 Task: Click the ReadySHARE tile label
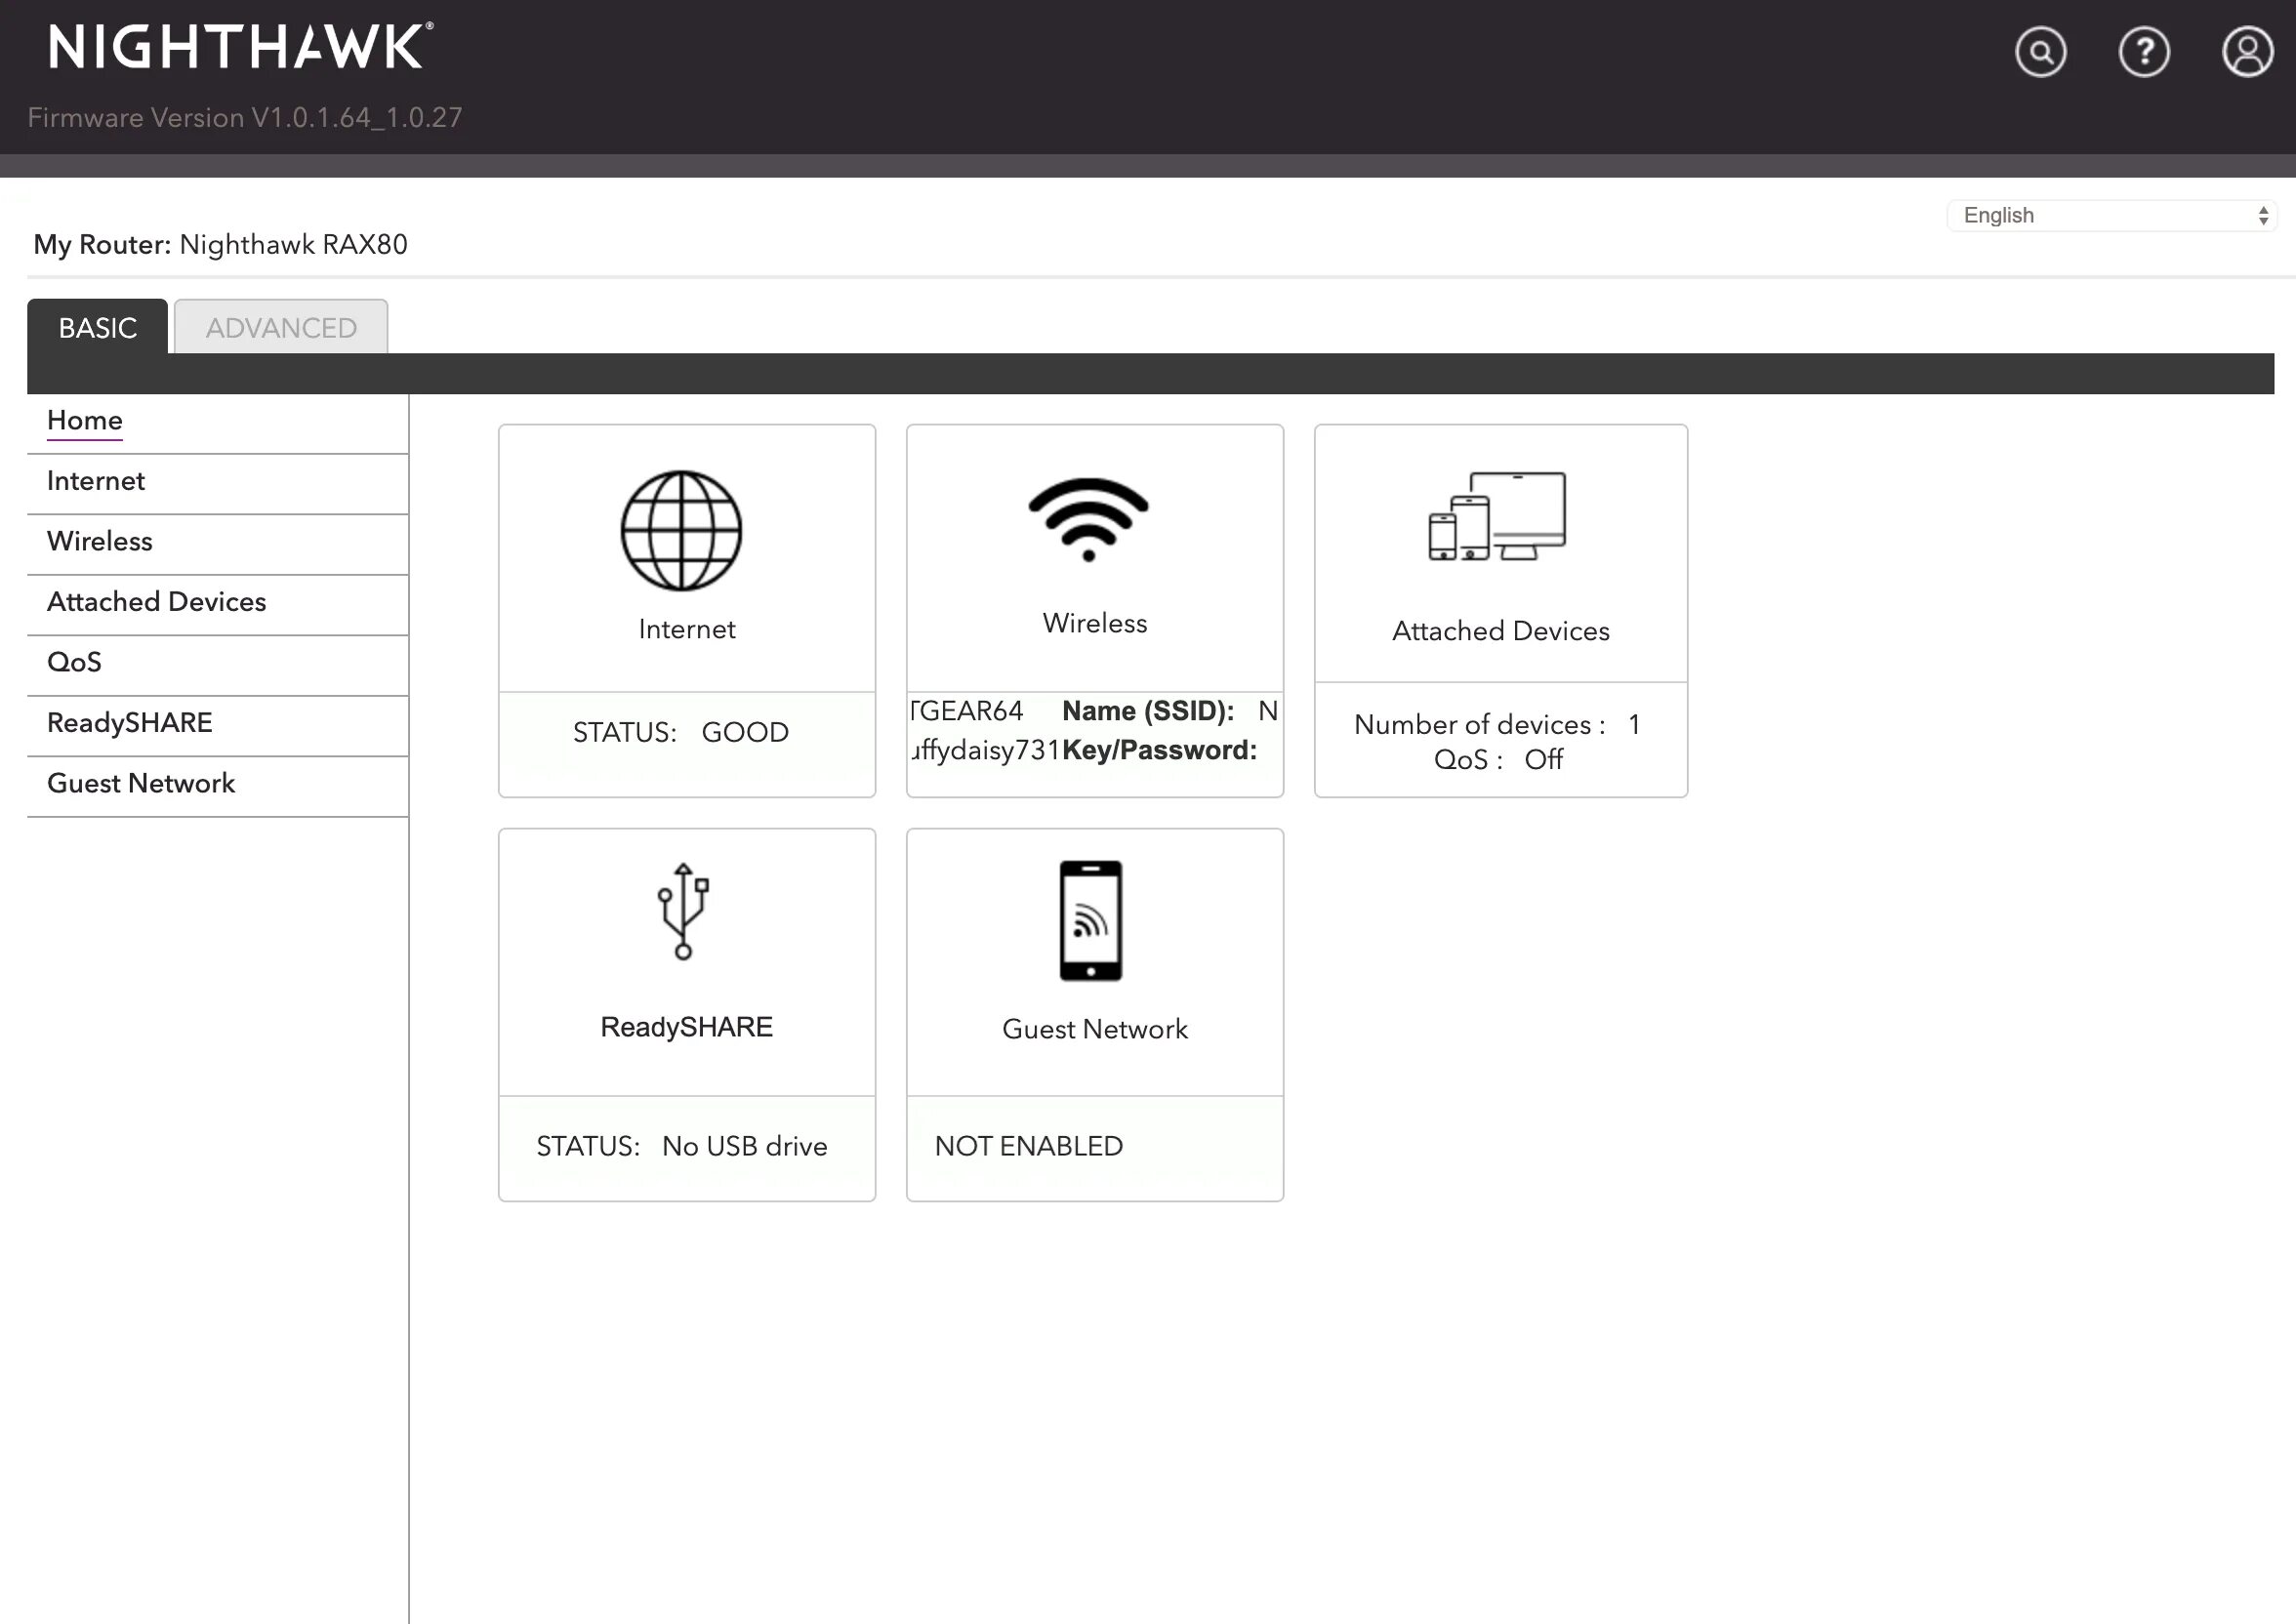click(686, 1027)
